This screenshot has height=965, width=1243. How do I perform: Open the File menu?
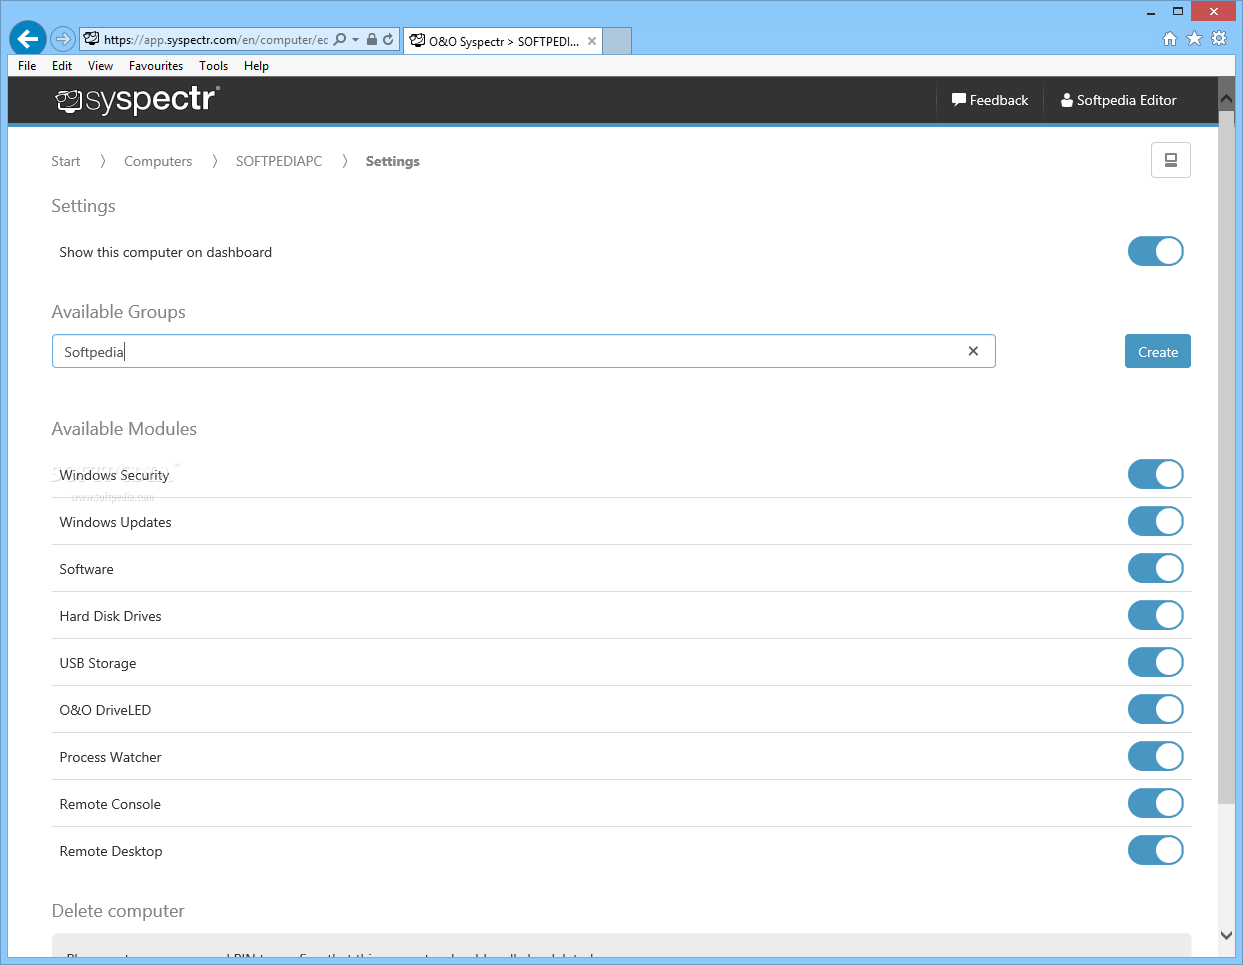[x=27, y=66]
